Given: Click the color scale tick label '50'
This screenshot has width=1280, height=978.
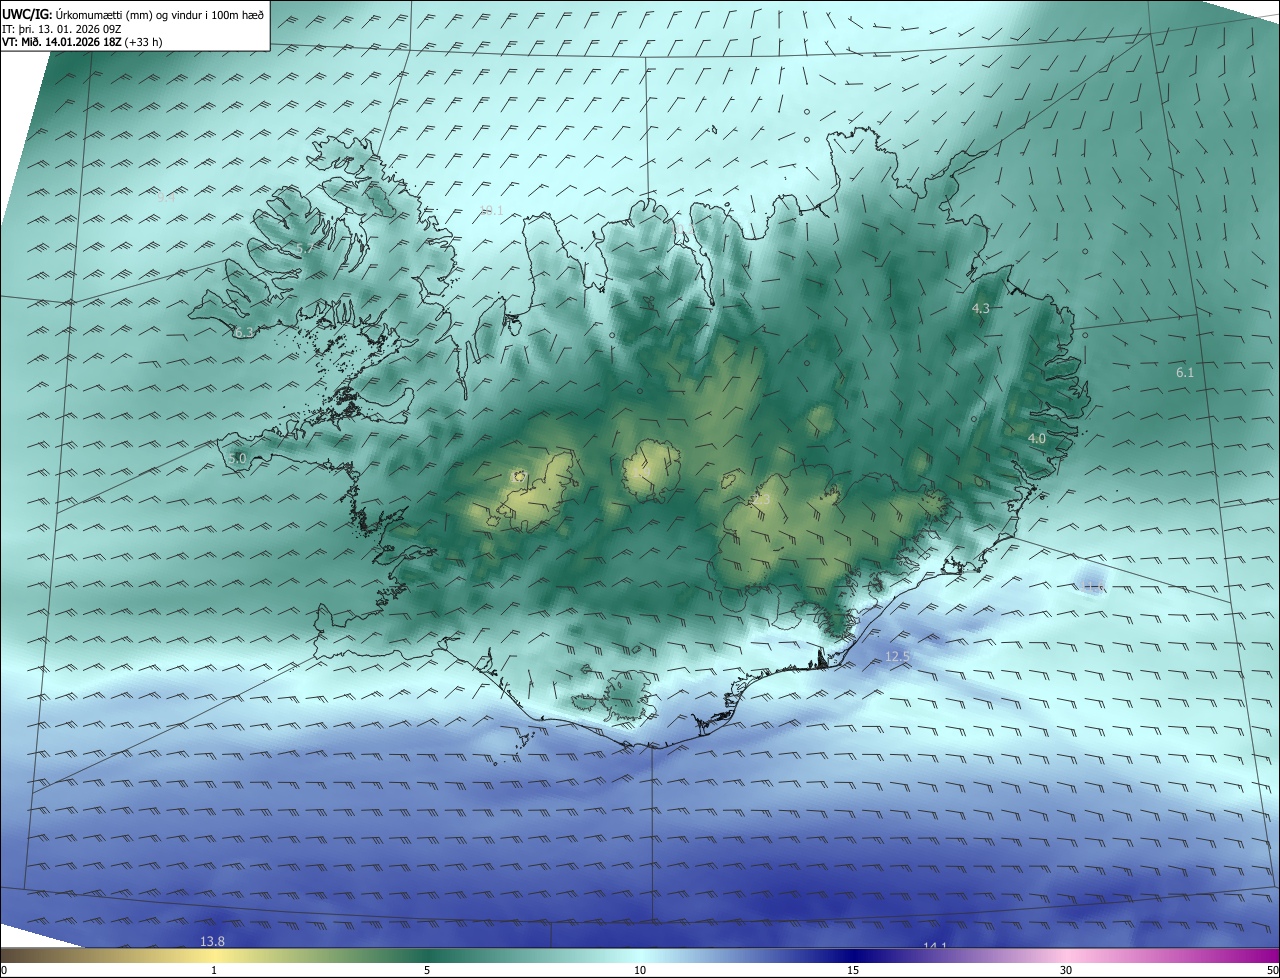Looking at the screenshot, I should click(x=1272, y=970).
